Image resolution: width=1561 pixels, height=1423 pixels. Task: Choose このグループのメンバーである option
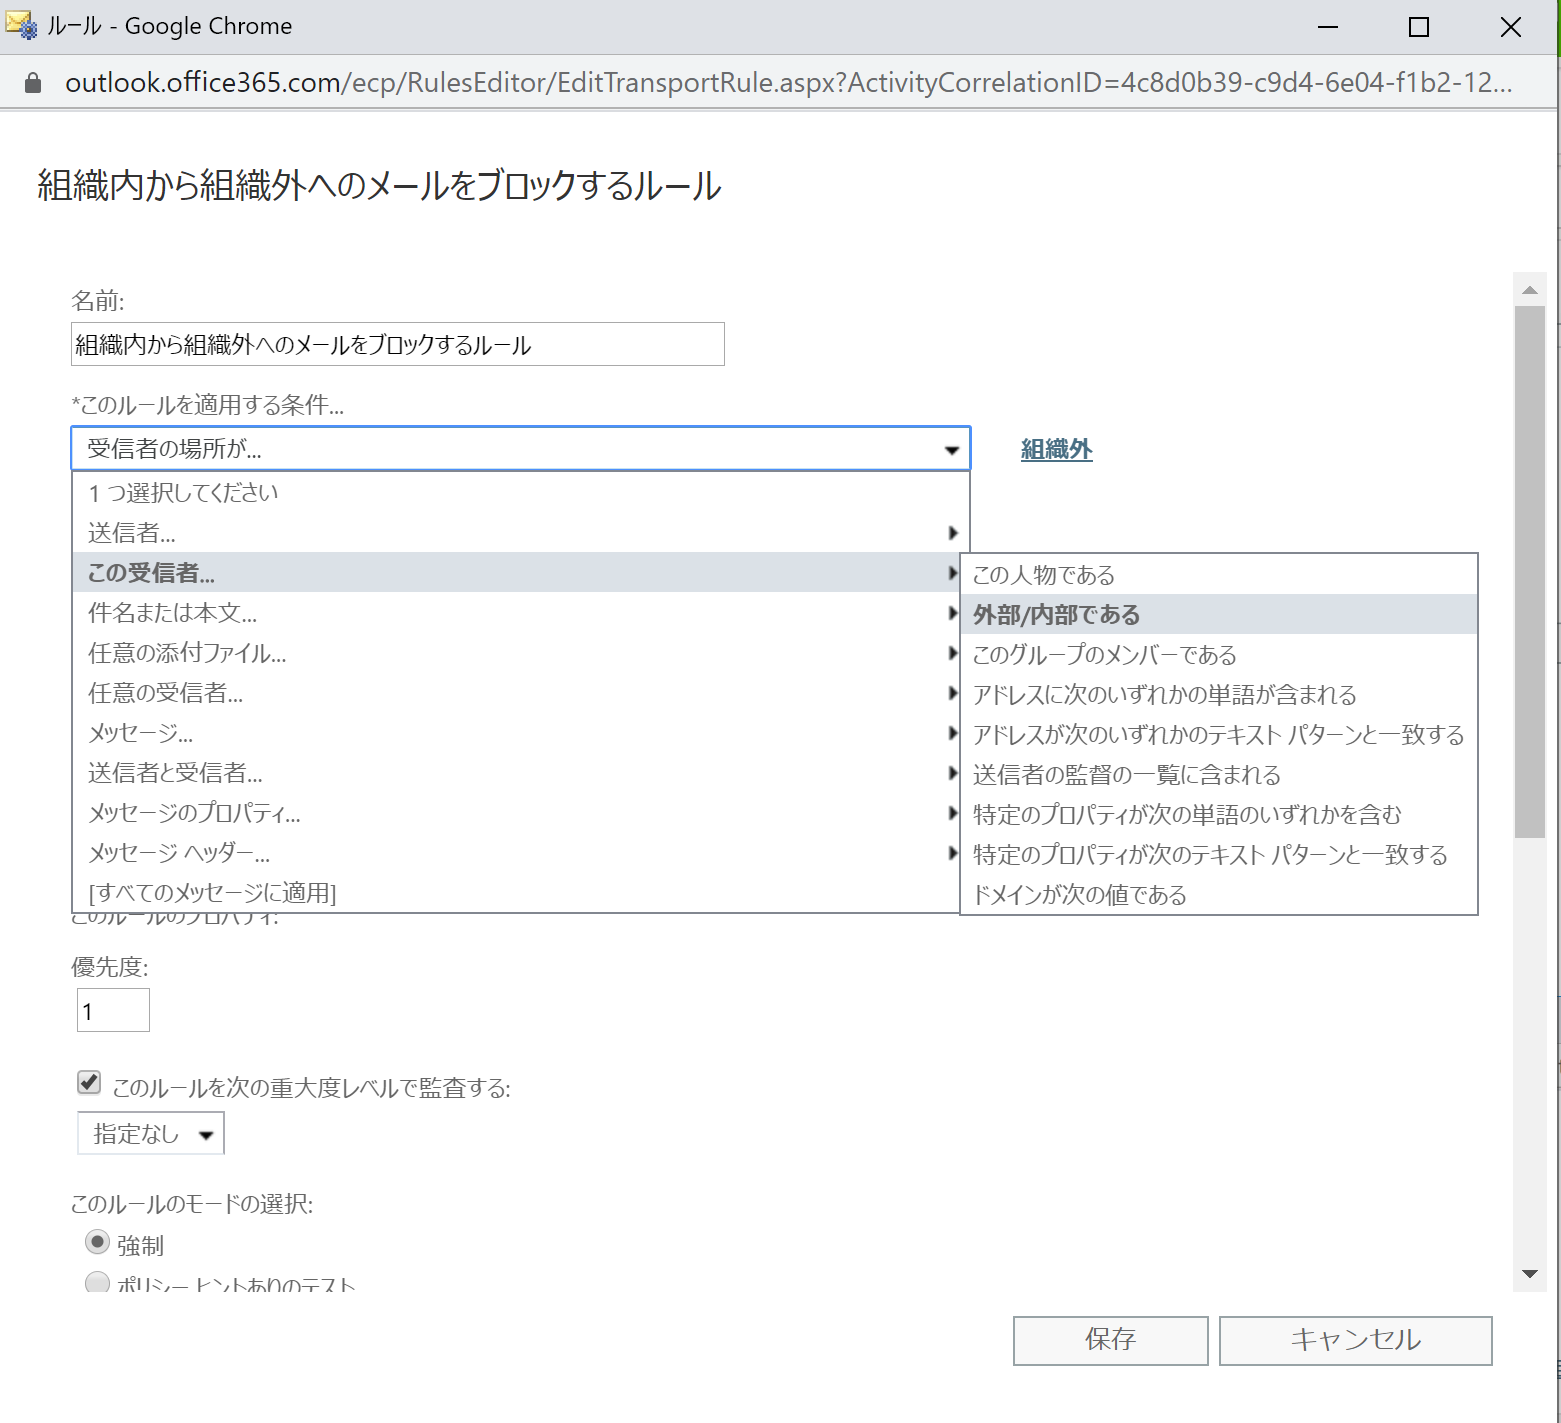point(1219,655)
